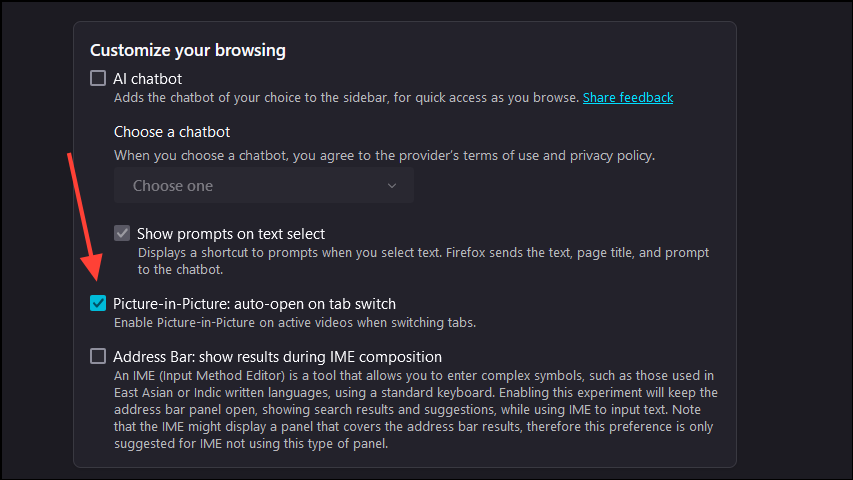The image size is (853, 480).
Task: Click the 'AI chatbot' label text
Action: [x=147, y=78]
